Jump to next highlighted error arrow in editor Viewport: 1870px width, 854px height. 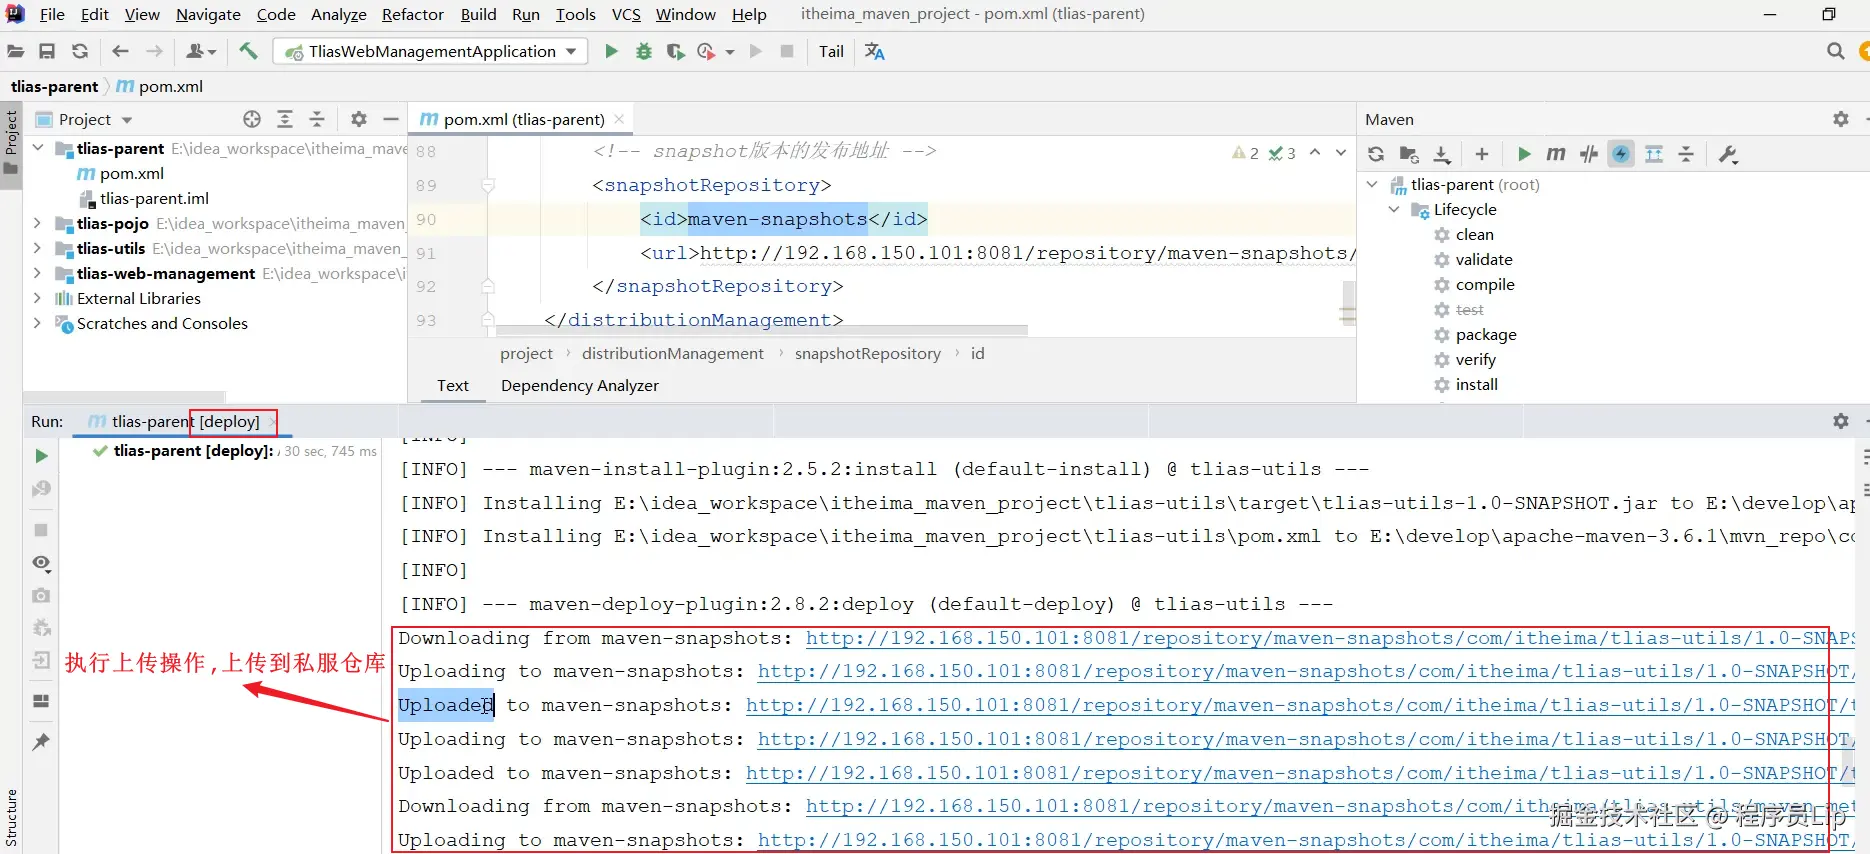click(x=1341, y=152)
